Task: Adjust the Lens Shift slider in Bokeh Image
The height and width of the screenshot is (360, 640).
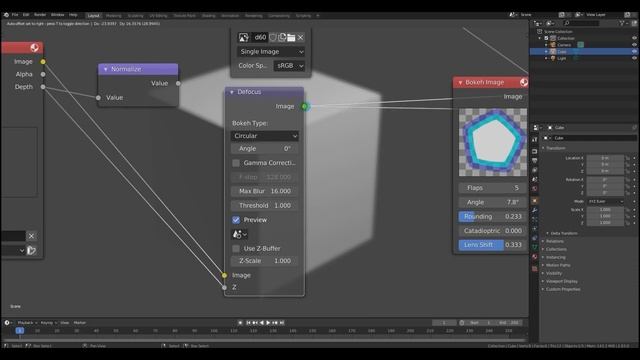Action: 492,245
